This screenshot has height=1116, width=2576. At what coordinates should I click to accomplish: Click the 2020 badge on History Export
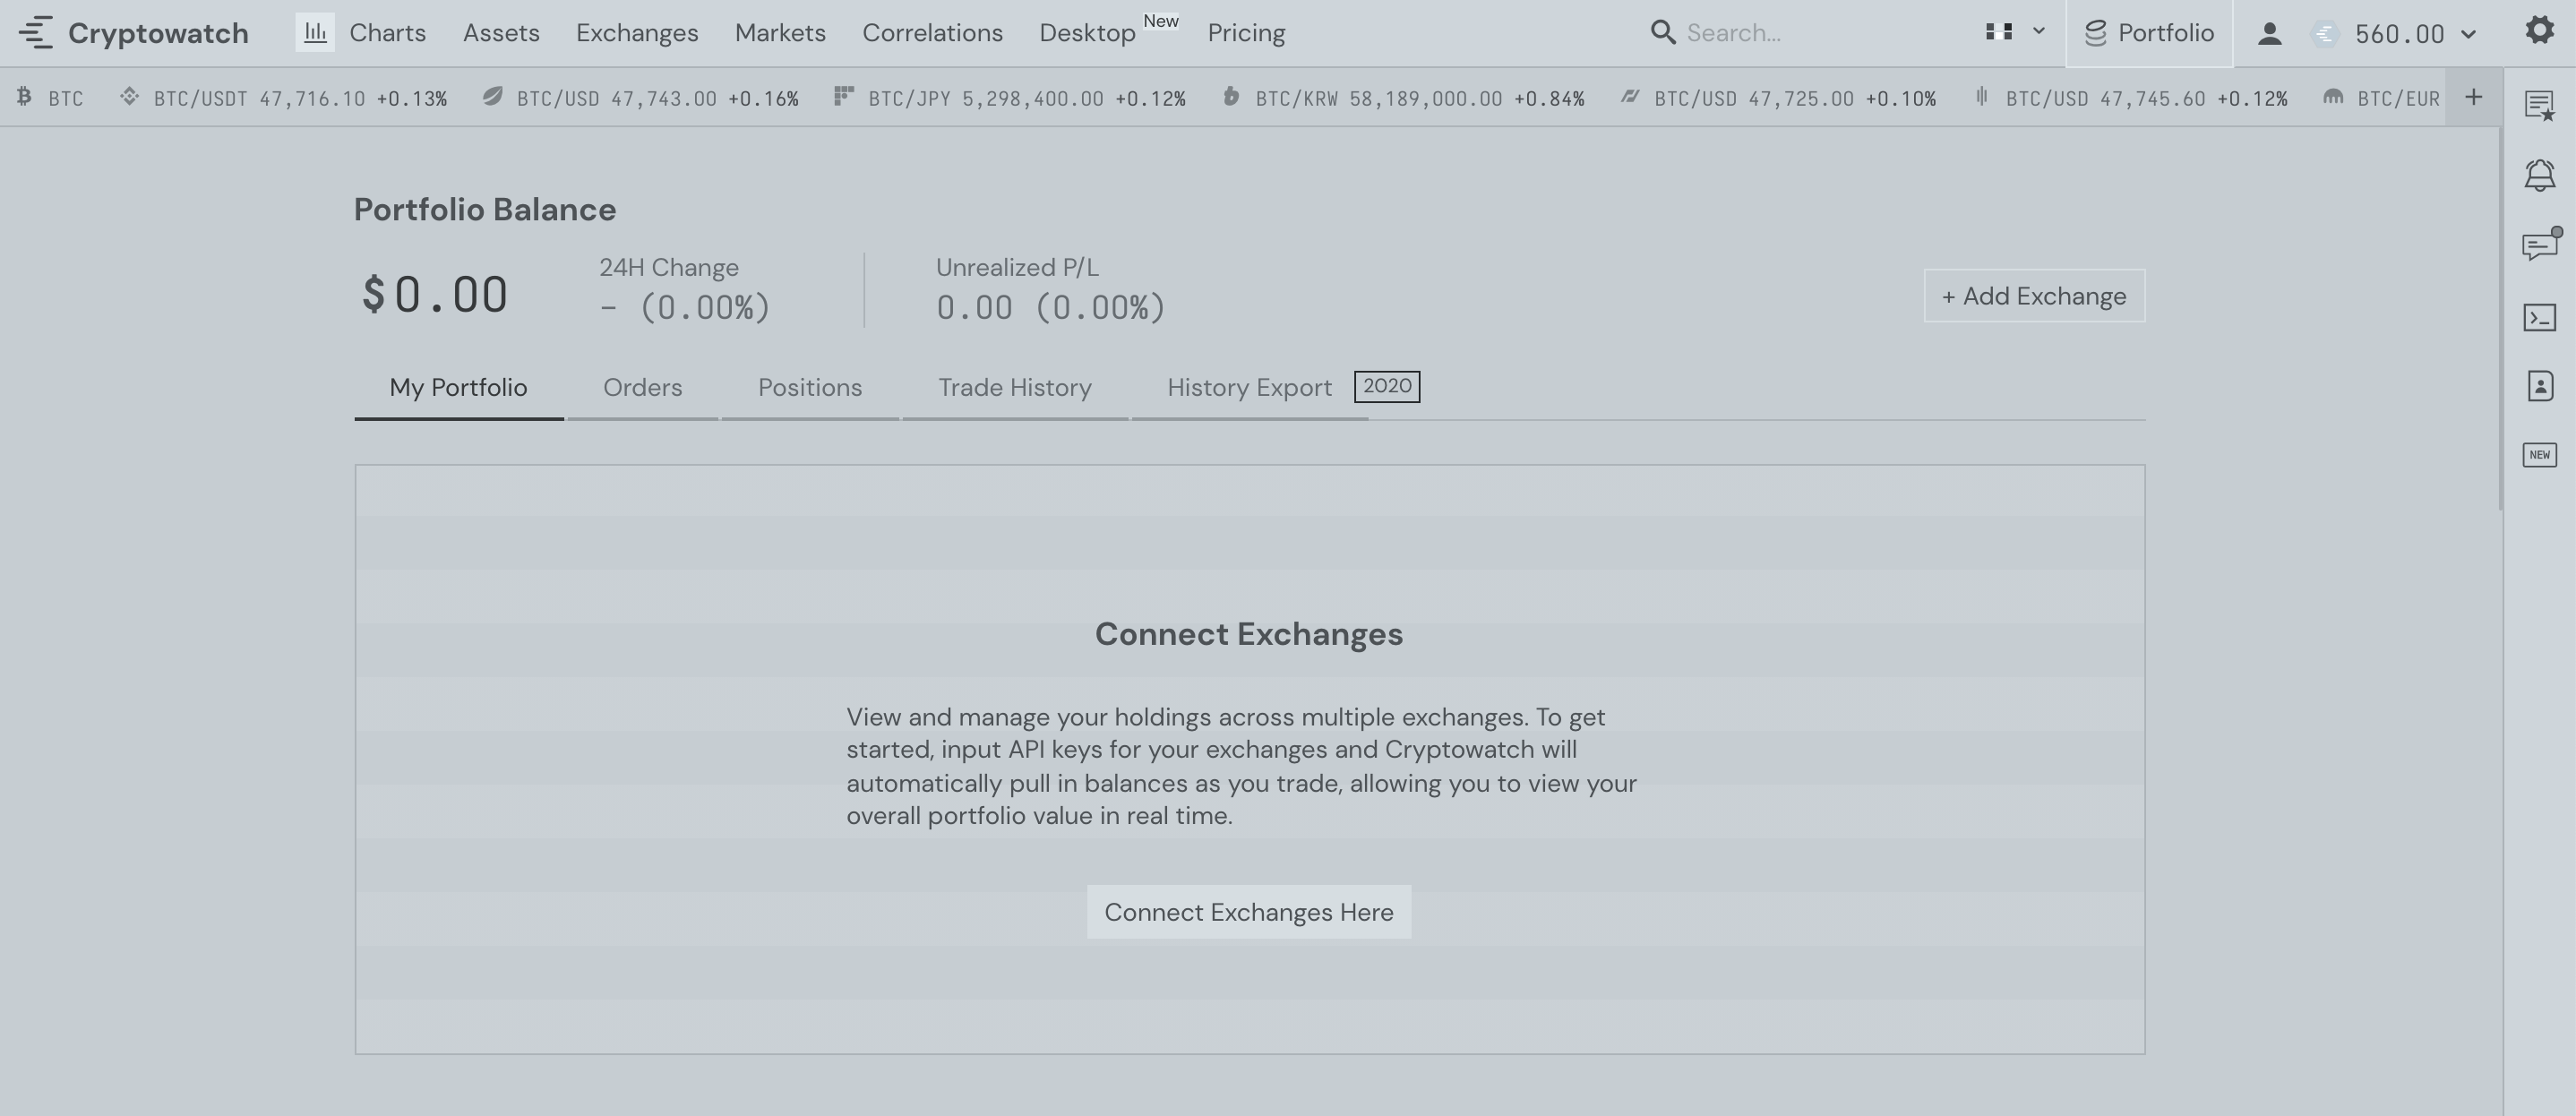(1387, 386)
